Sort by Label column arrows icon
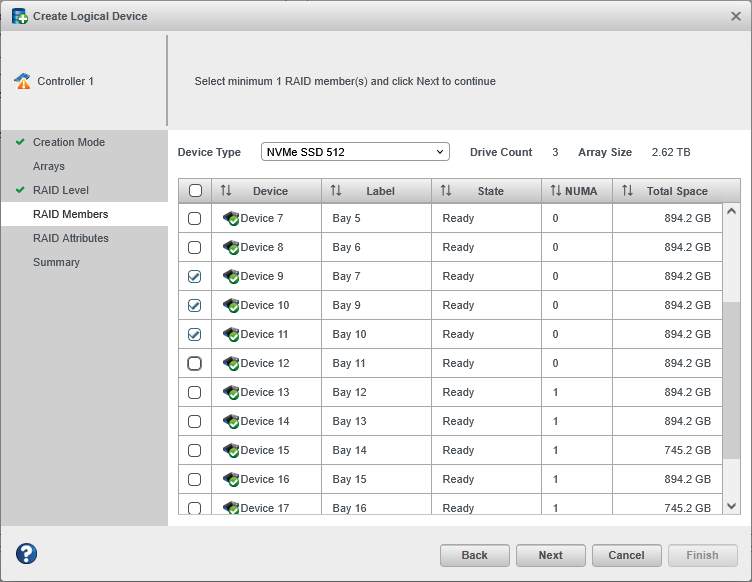The image size is (752, 582). [x=336, y=191]
